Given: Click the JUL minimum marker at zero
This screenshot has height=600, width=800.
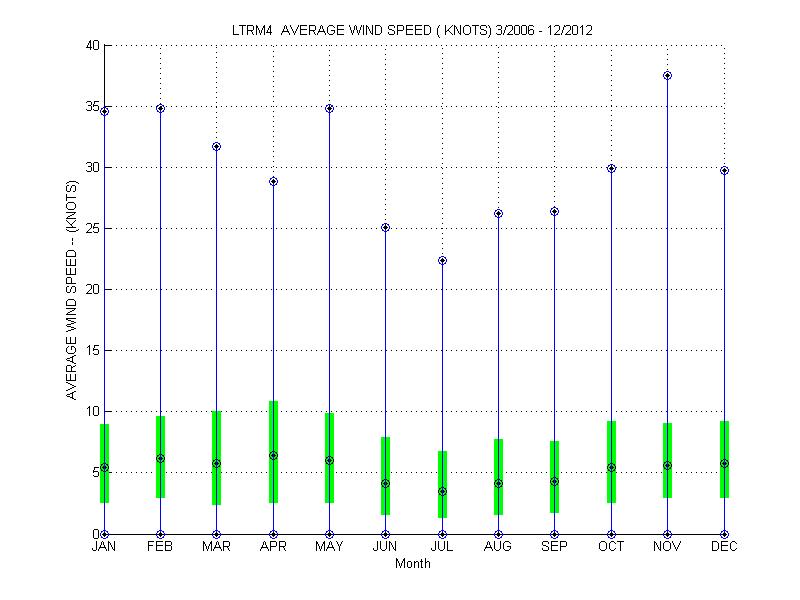Looking at the screenshot, I should [442, 534].
